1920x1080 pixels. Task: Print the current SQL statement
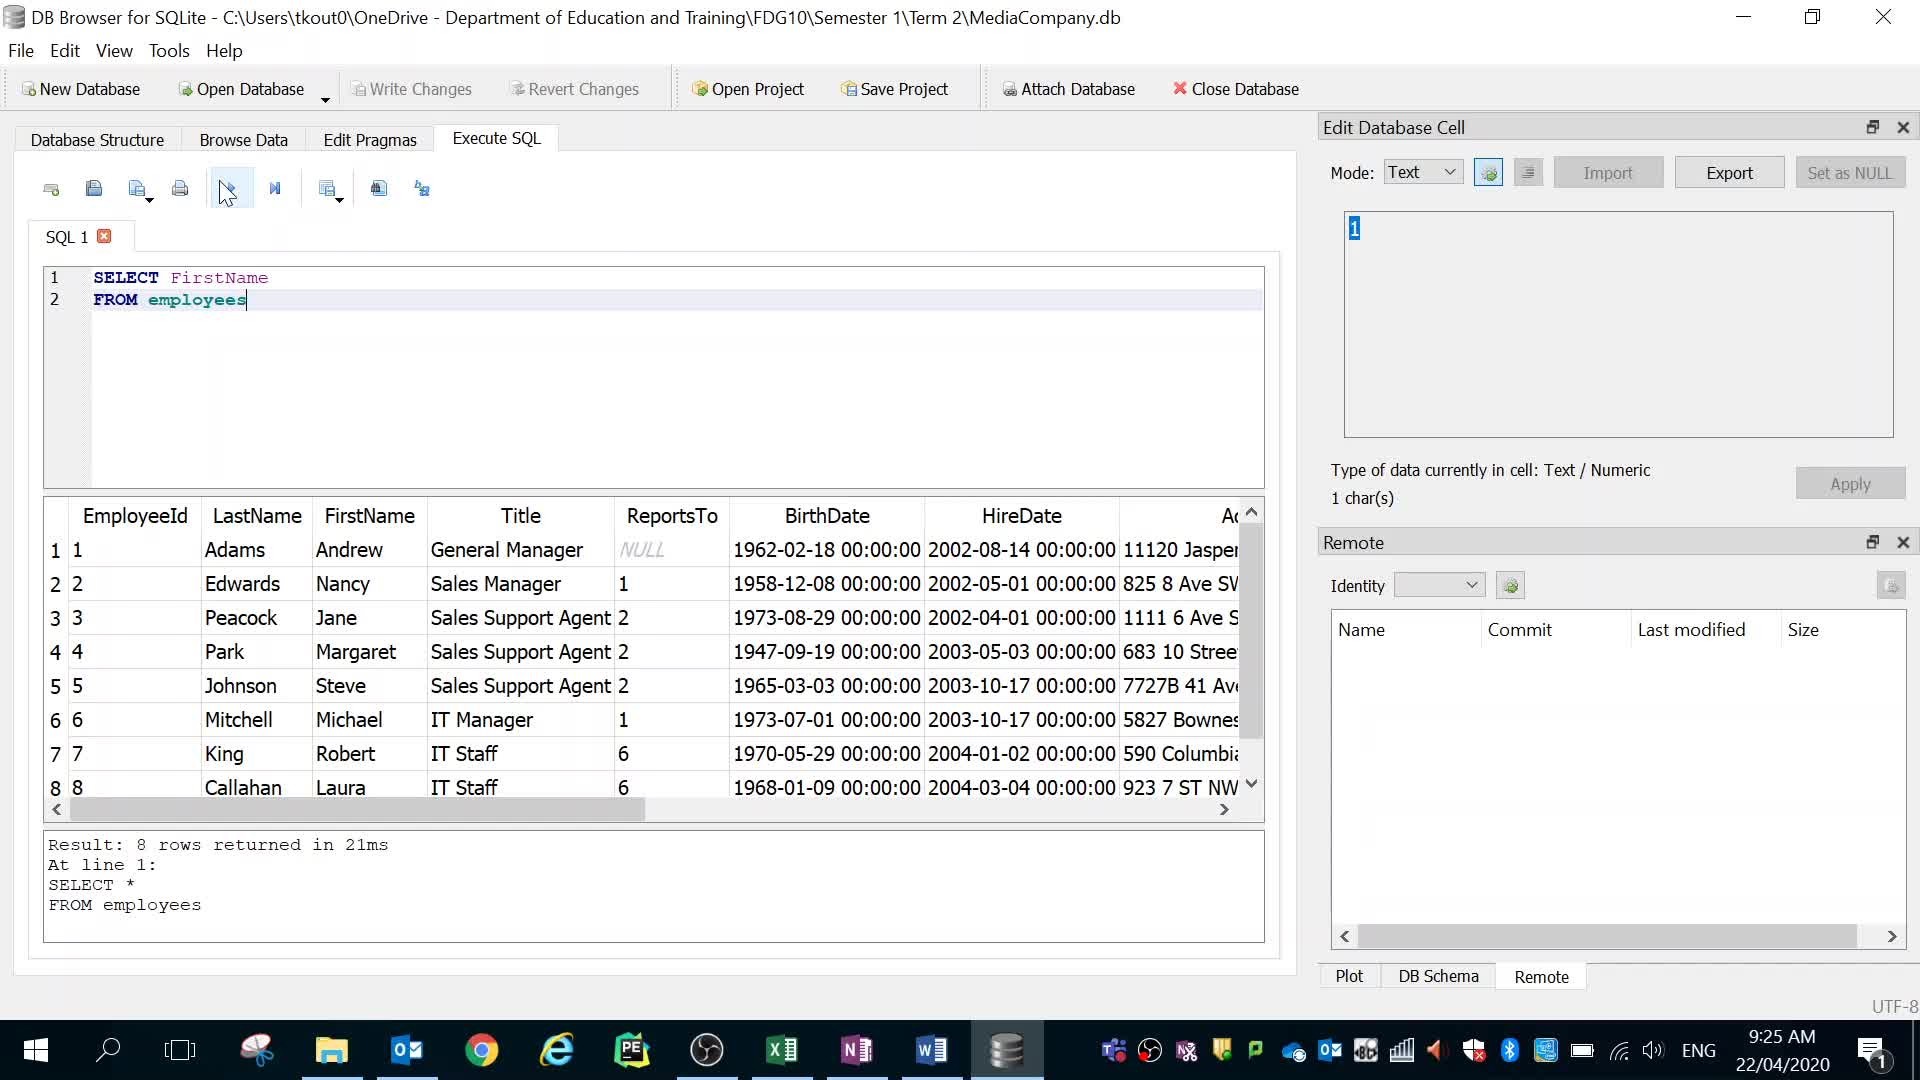[180, 188]
